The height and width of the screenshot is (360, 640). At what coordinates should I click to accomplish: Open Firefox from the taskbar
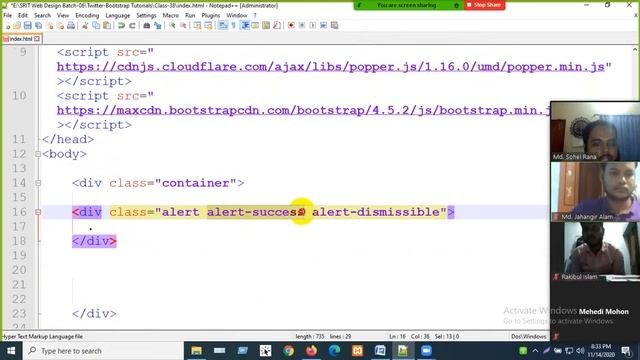coord(311,351)
